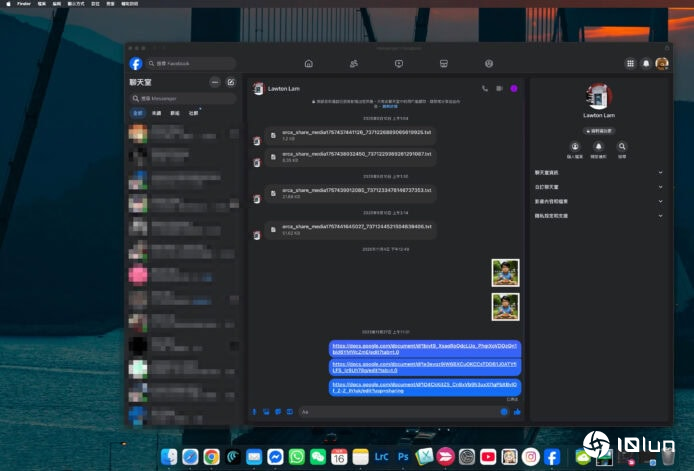Screen dimensions: 694x471
Task: Toggle the purple conversation info button
Action: tap(514, 88)
